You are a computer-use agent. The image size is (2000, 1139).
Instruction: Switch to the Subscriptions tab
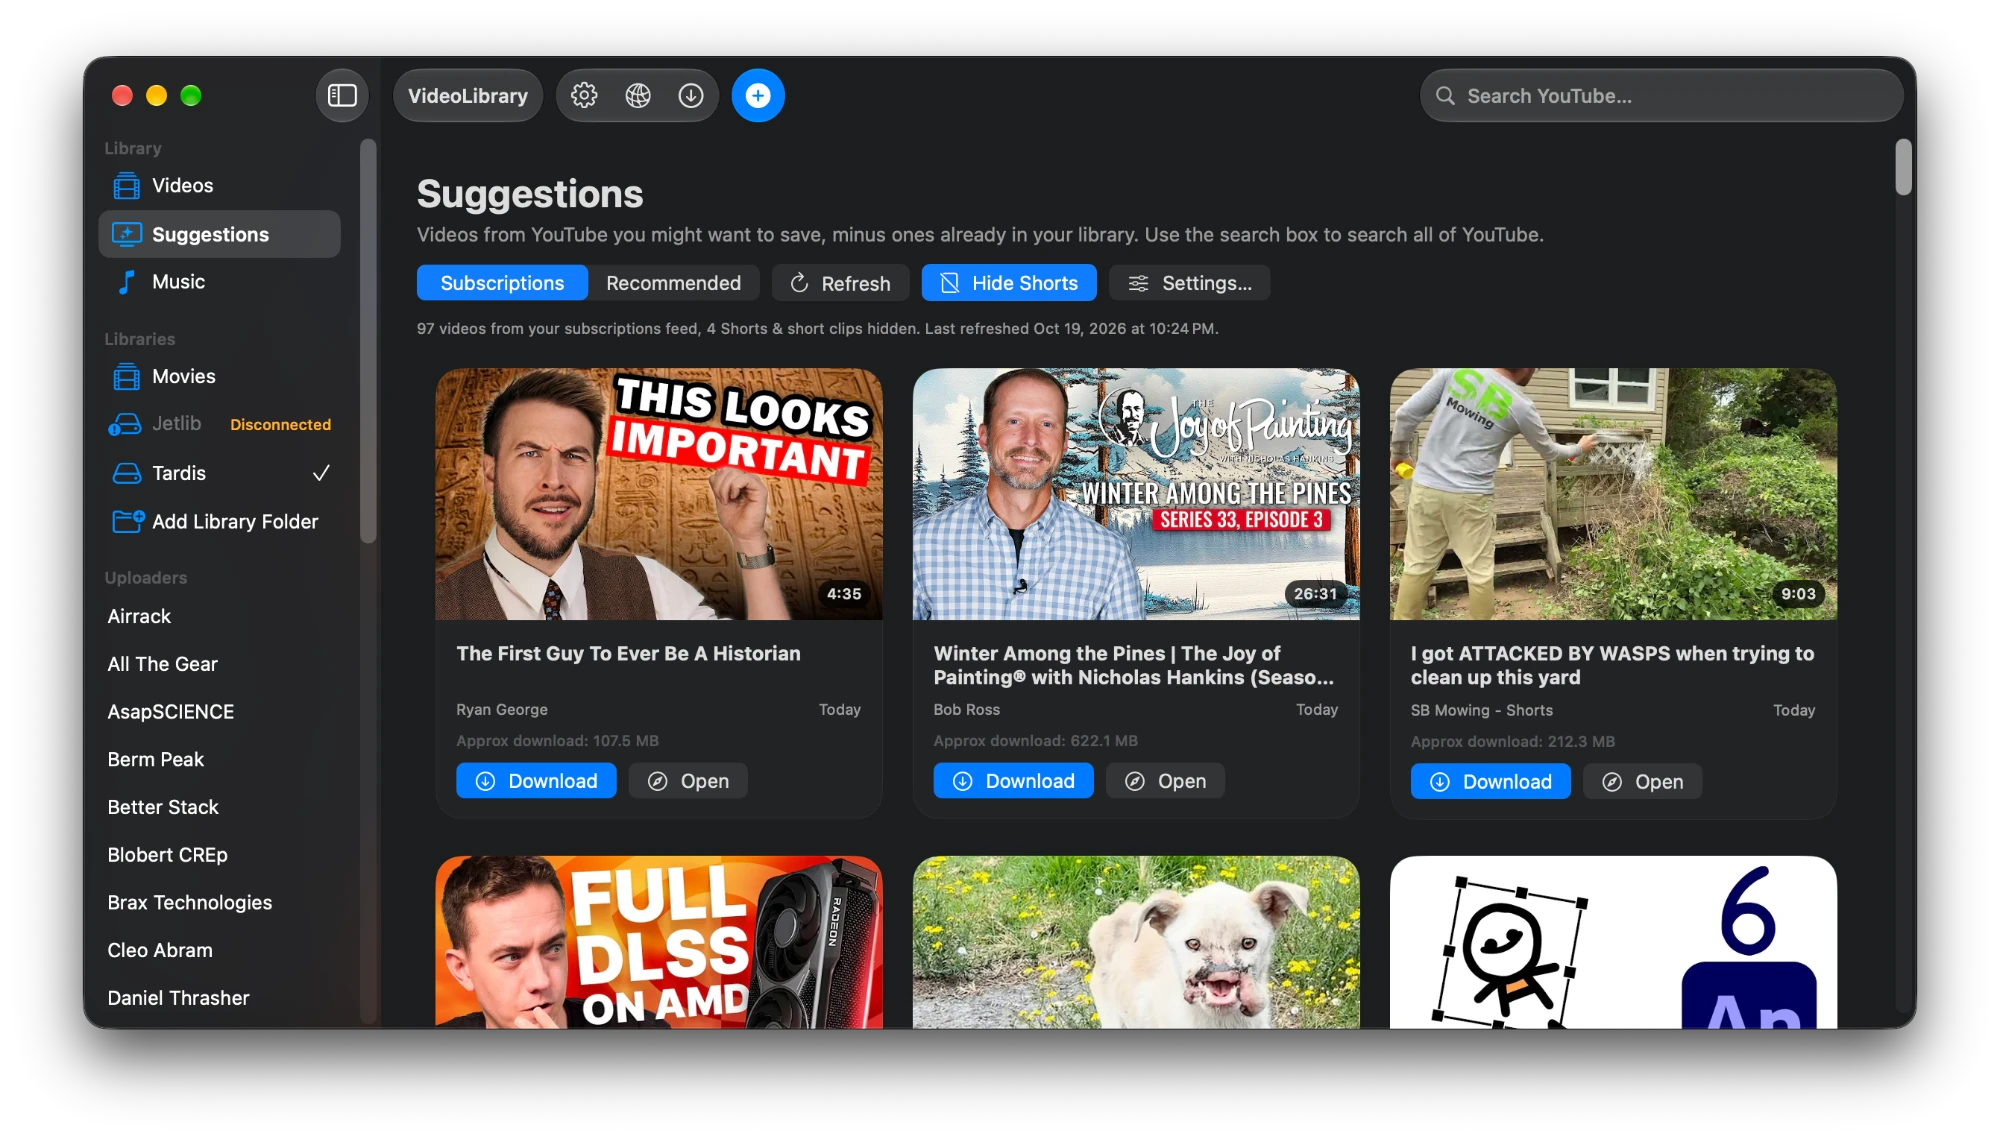tap(502, 283)
